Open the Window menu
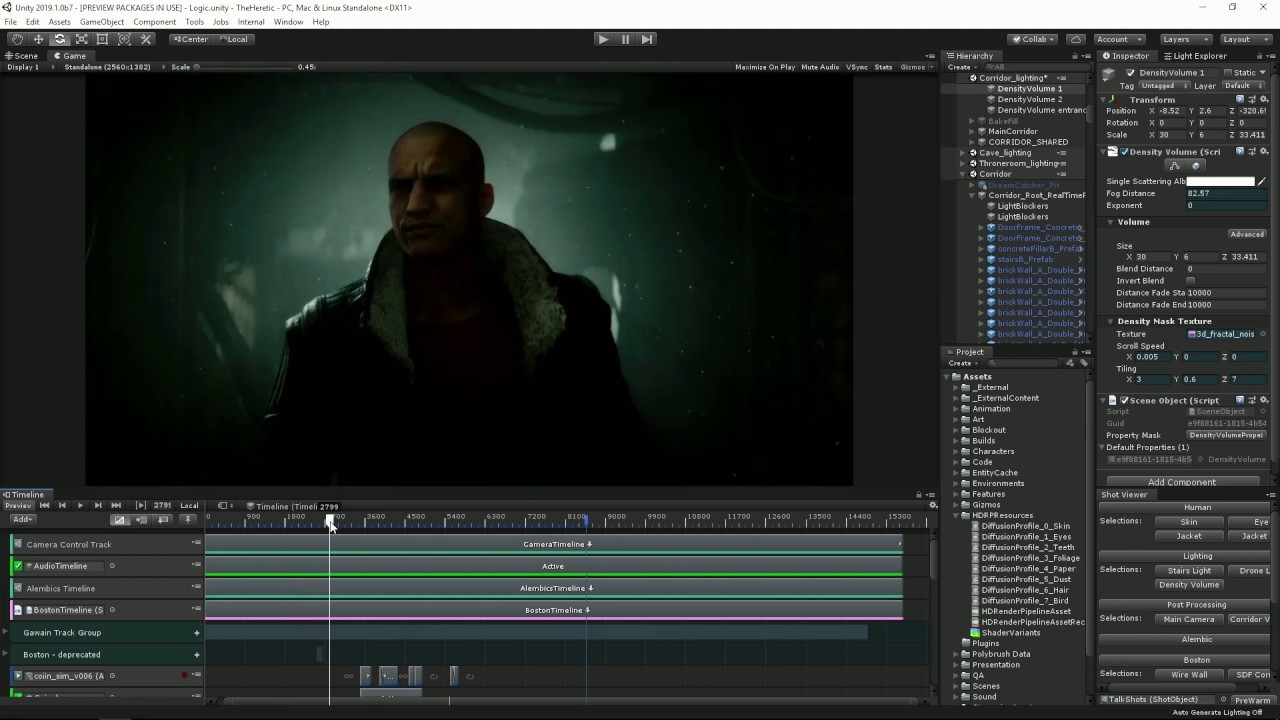The height and width of the screenshot is (720, 1280). pos(288,22)
